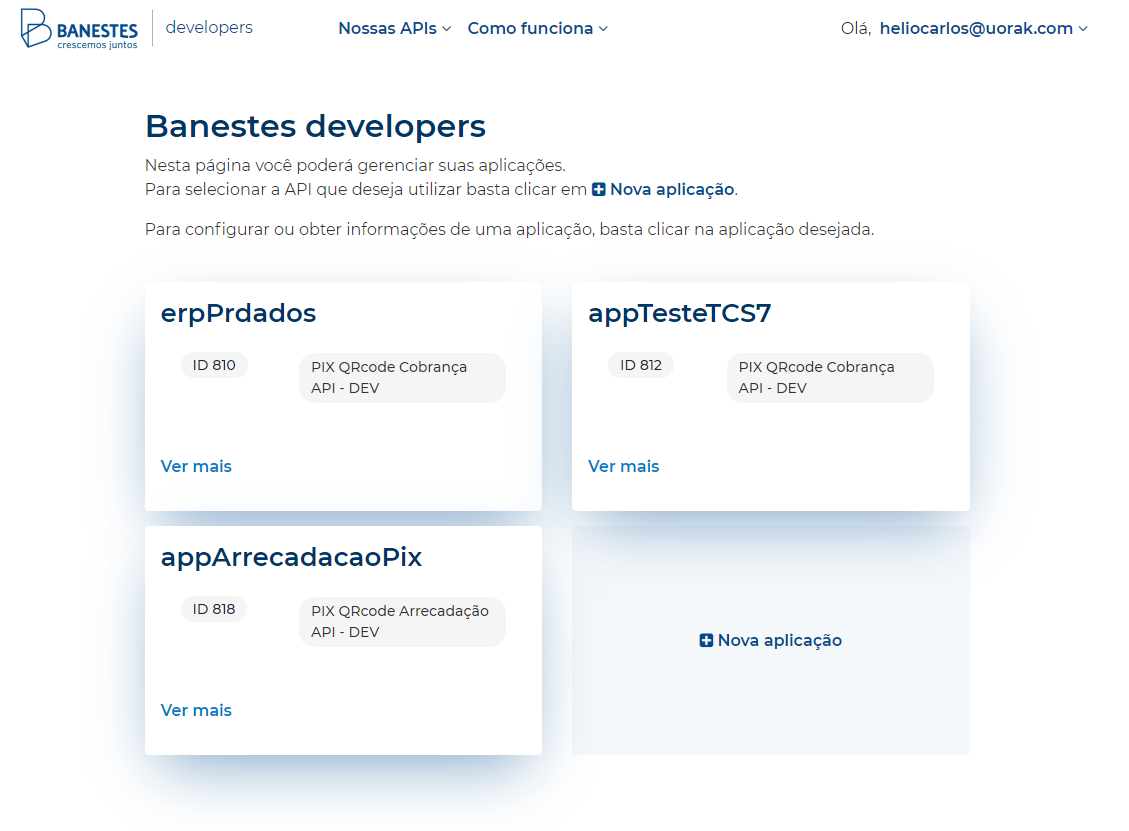1129x831 pixels.
Task: Click the ID 812 badge
Action: tap(641, 365)
